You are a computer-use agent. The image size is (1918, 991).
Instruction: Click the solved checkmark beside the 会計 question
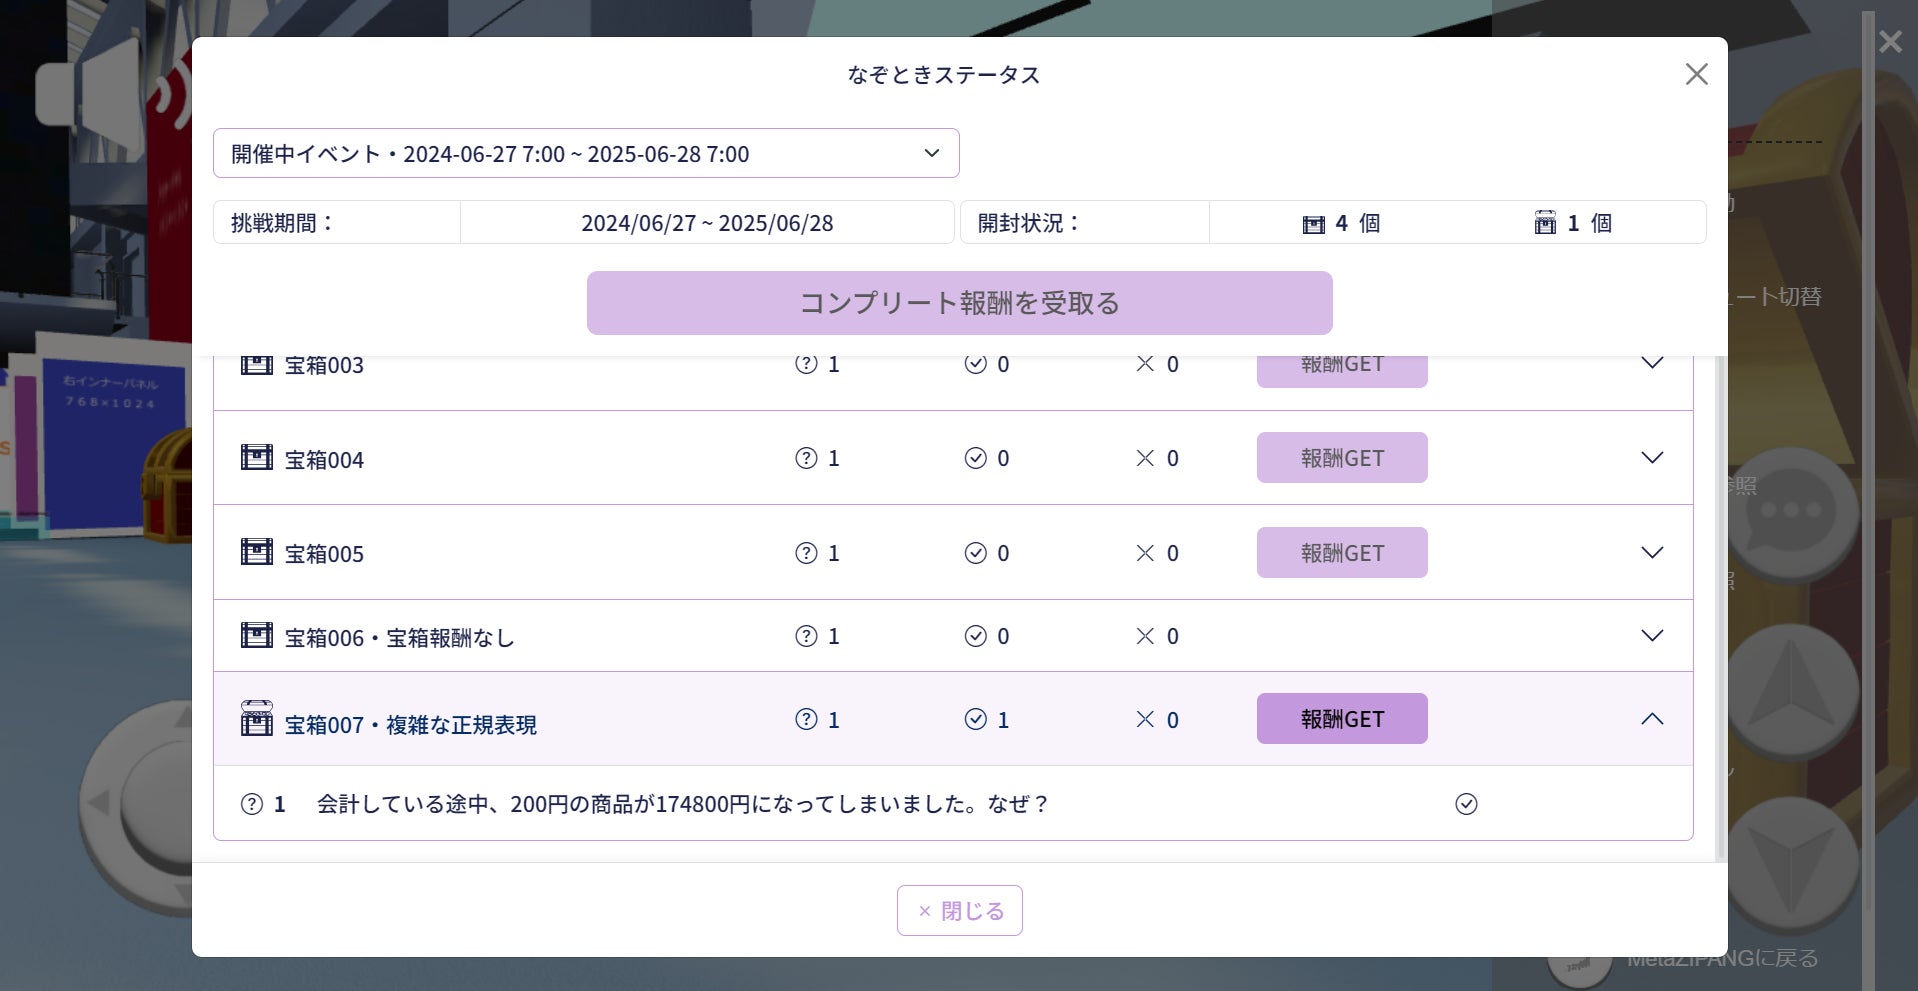coord(1466,804)
